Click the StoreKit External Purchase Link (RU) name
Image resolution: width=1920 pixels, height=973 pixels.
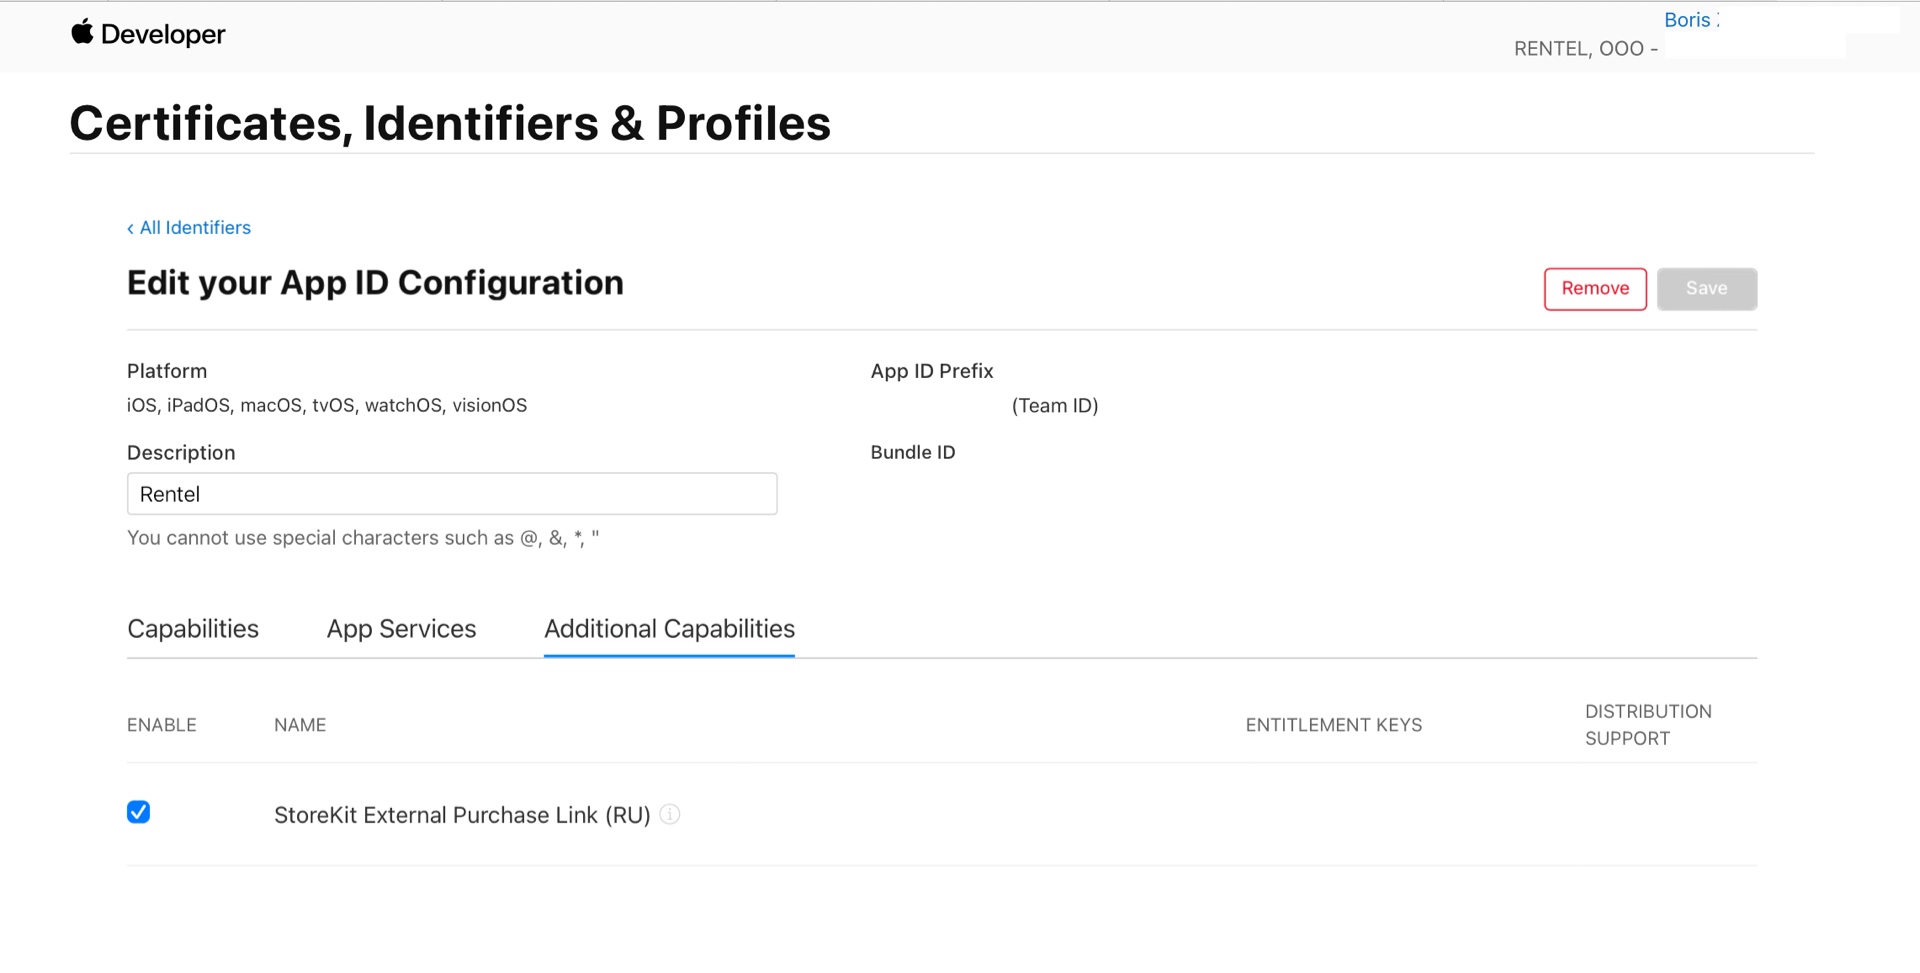tap(462, 815)
